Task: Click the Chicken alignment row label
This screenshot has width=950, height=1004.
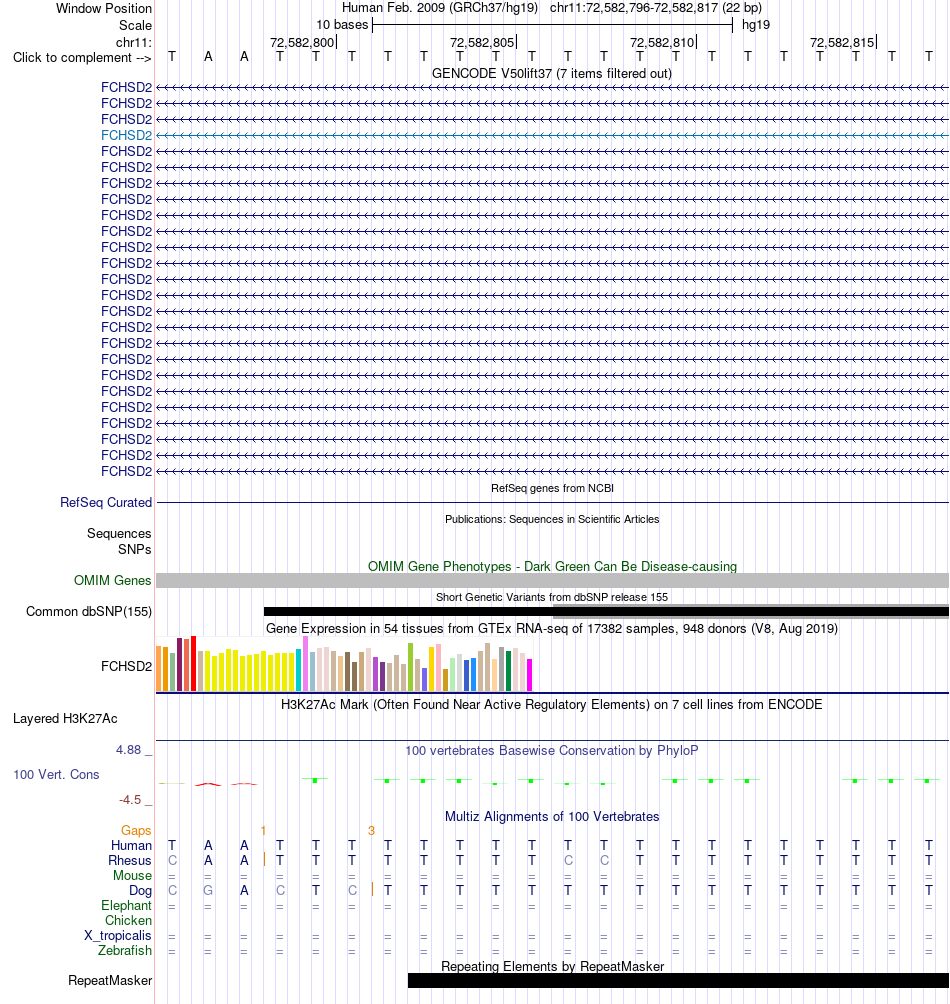Action: (x=129, y=920)
